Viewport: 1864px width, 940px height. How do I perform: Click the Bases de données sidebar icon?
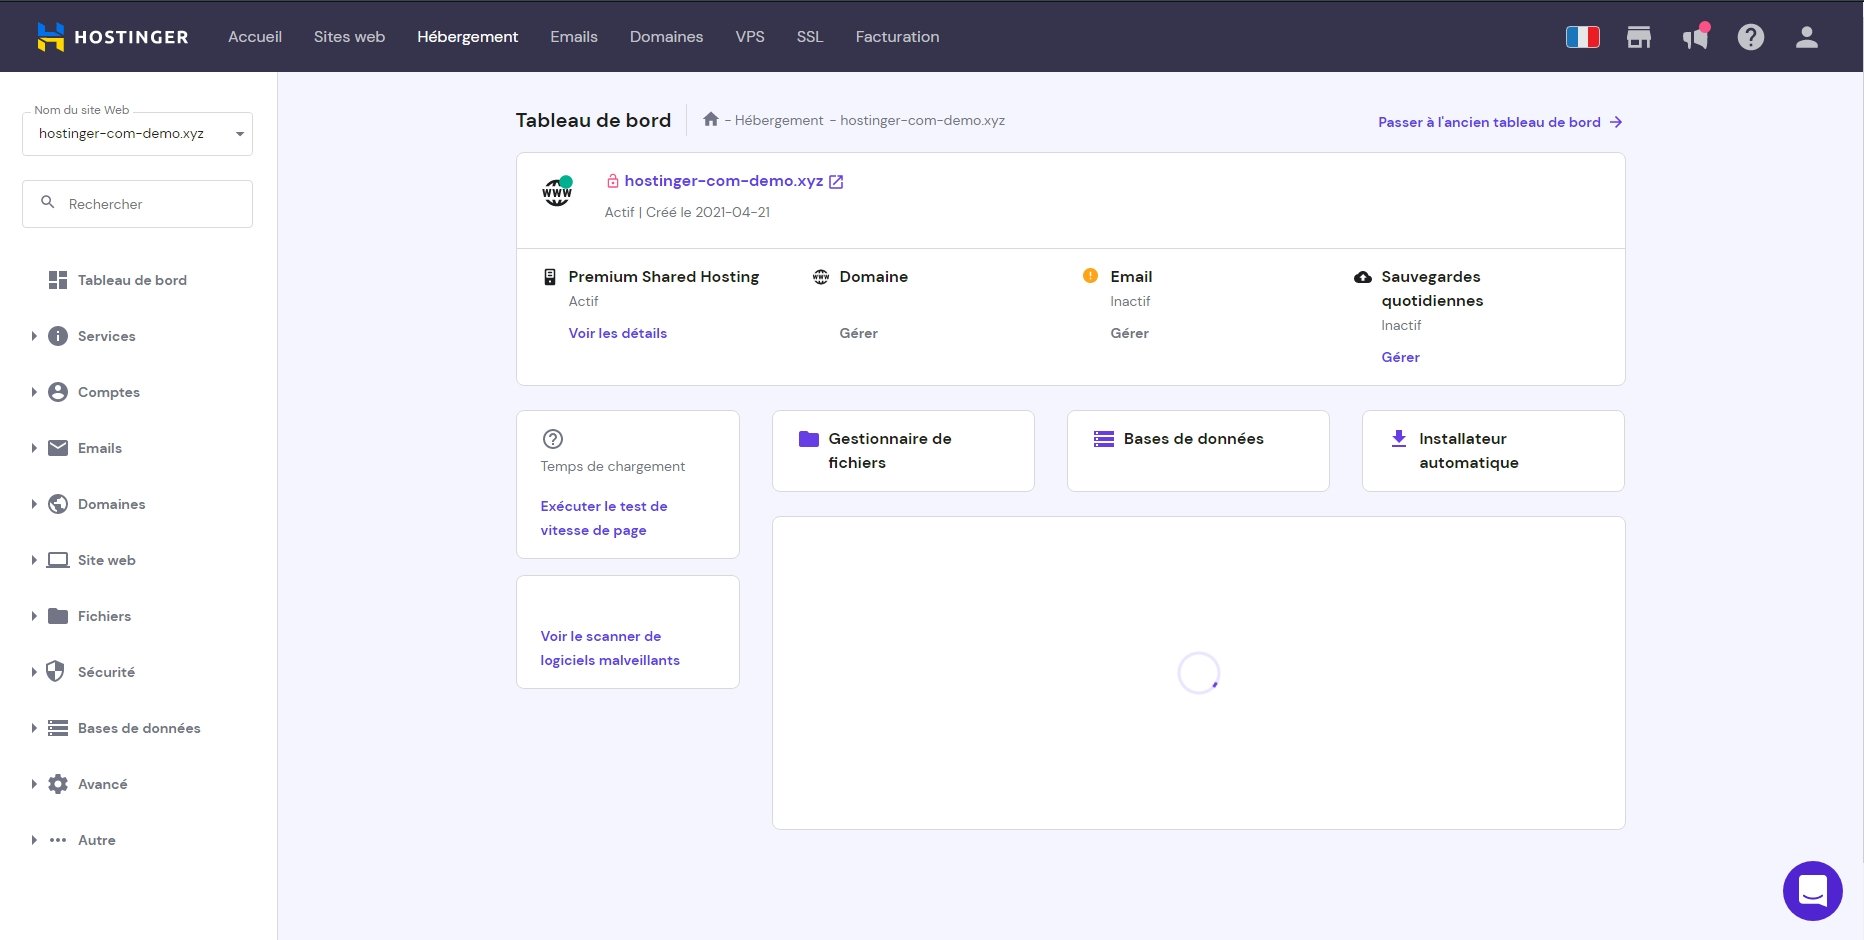pos(58,728)
